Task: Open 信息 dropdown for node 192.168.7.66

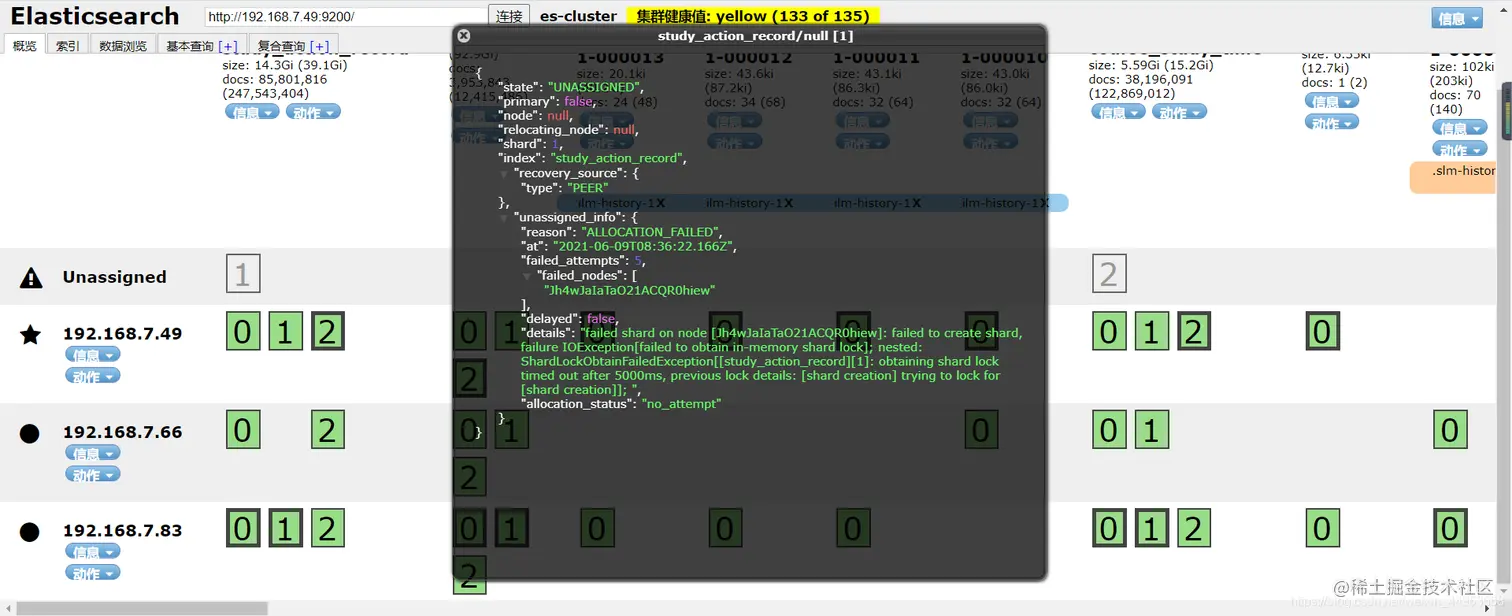Action: [x=93, y=453]
